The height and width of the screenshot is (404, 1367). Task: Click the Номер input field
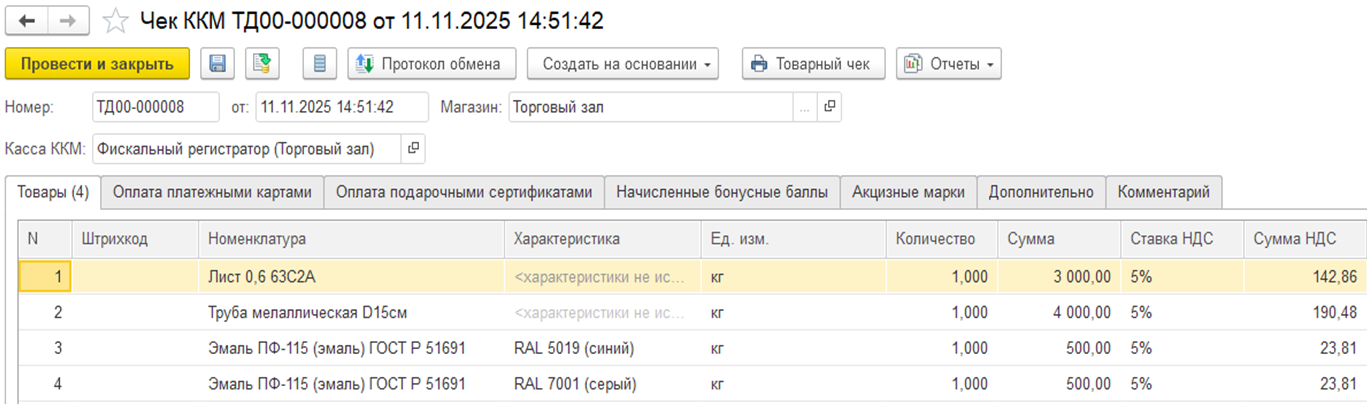click(x=154, y=107)
